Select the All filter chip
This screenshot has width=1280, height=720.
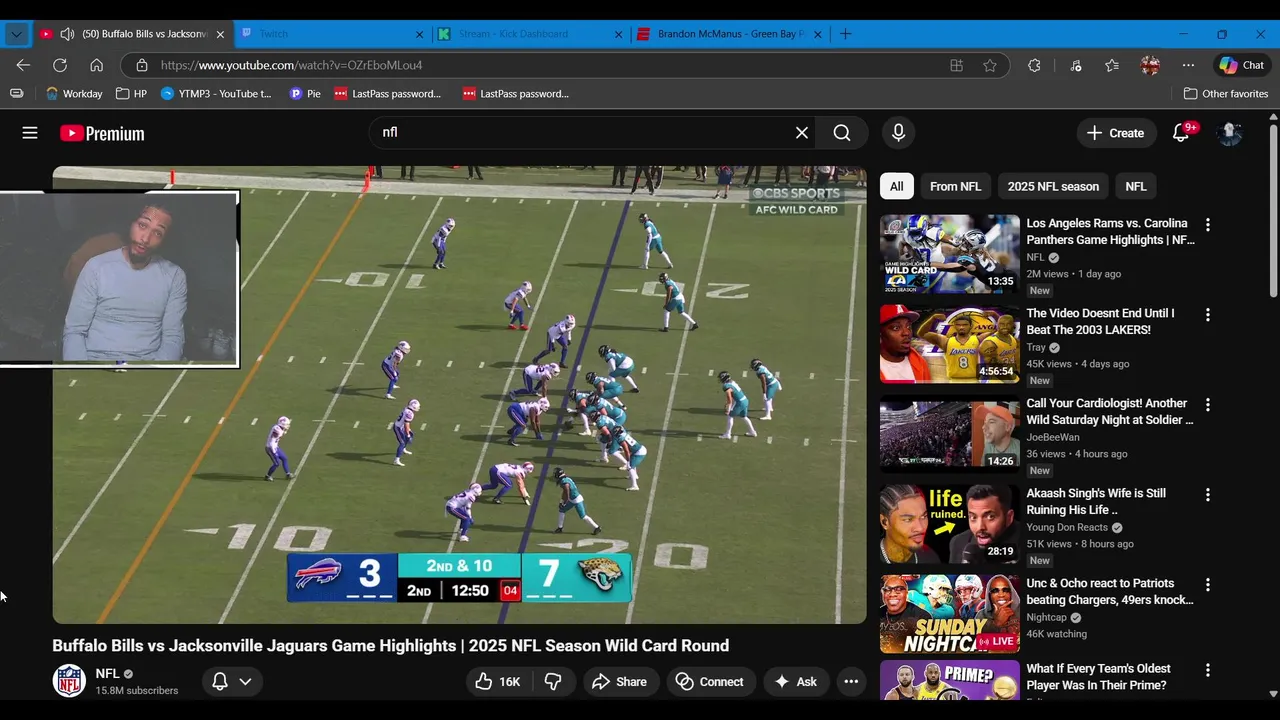coord(897,186)
